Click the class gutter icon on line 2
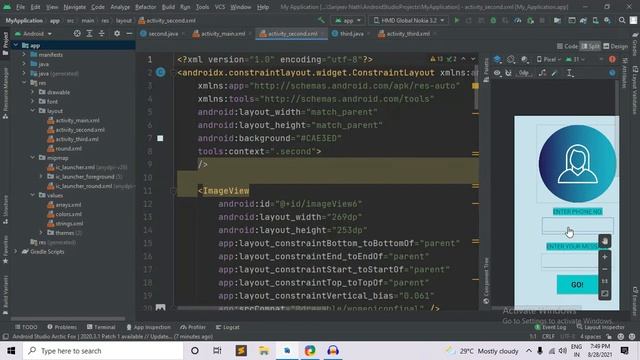Screen dimensions: 640x360 pos(160,73)
